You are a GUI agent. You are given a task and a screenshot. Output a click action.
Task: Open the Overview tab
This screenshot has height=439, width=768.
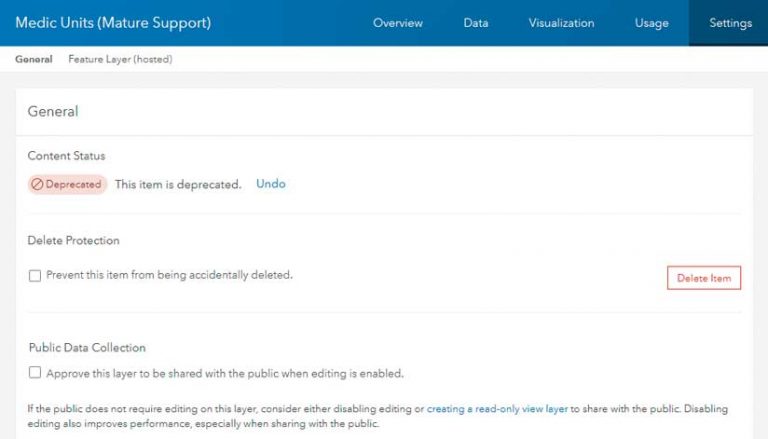(x=398, y=23)
